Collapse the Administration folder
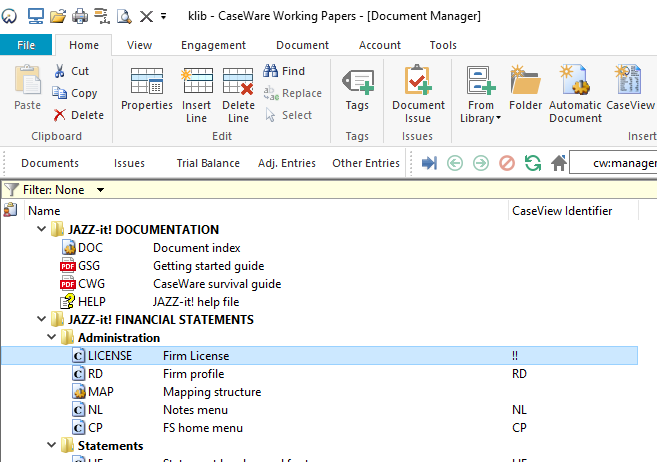Image resolution: width=657 pixels, height=462 pixels. pyautogui.click(x=51, y=337)
